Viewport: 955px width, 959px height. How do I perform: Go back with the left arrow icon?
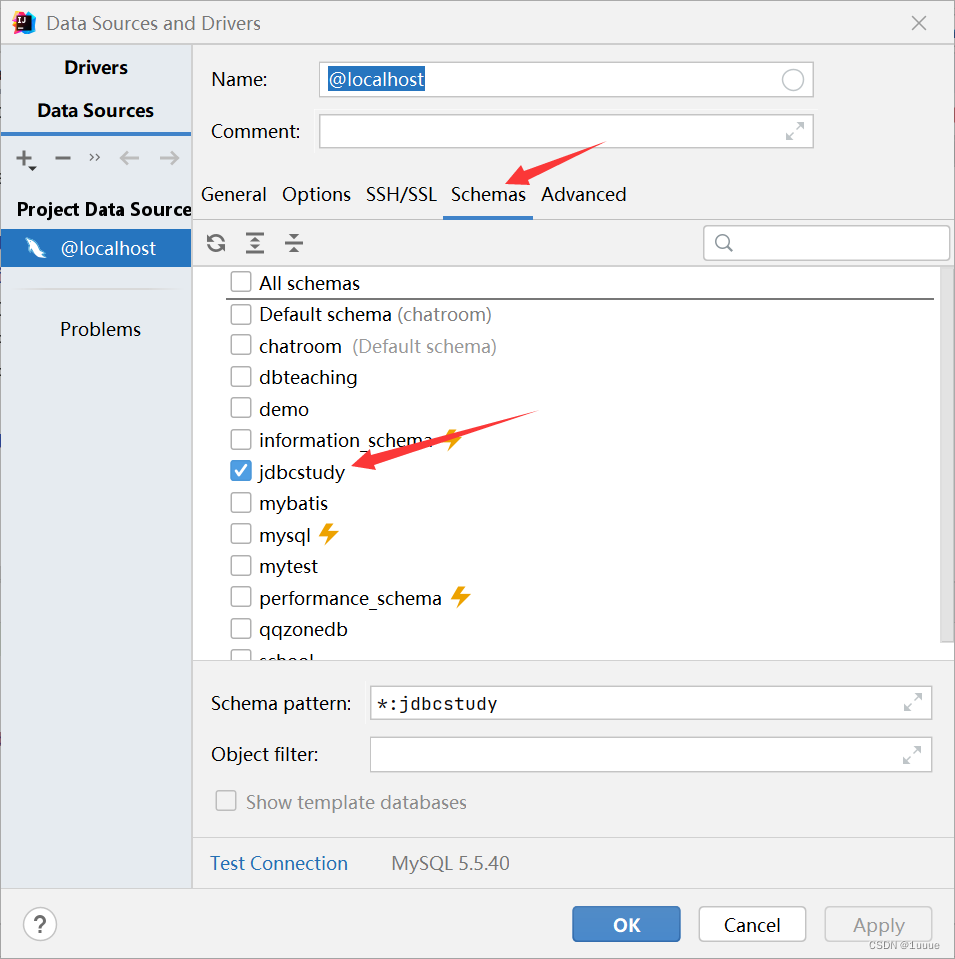click(129, 158)
